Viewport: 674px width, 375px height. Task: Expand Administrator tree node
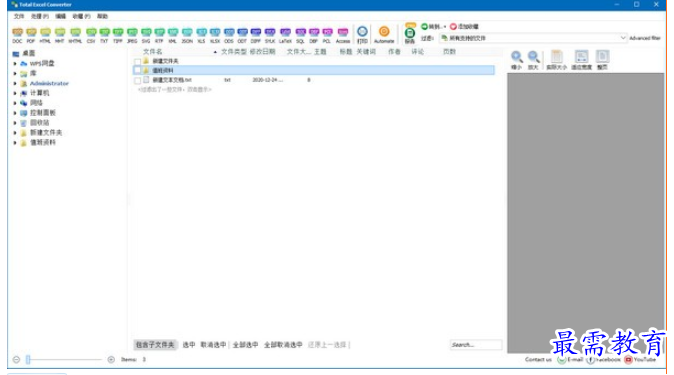pyautogui.click(x=15, y=83)
